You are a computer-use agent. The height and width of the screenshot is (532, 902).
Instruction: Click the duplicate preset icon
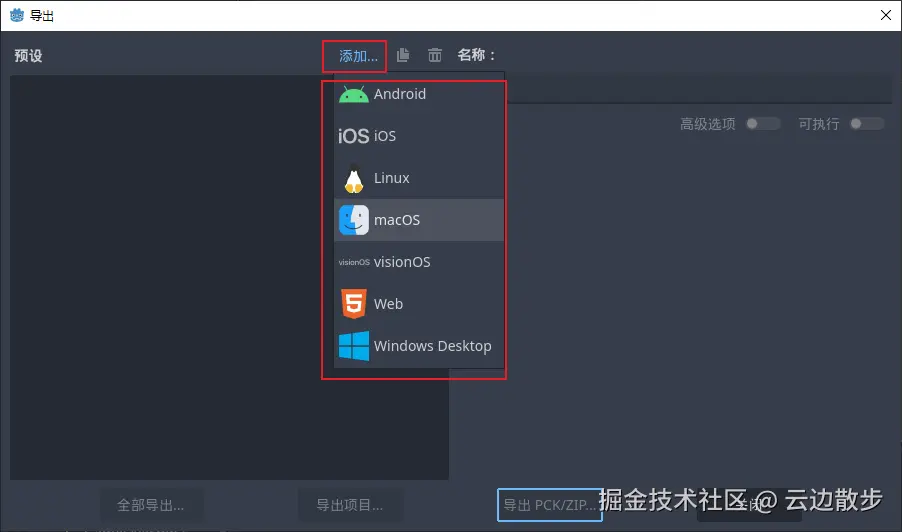[x=403, y=55]
